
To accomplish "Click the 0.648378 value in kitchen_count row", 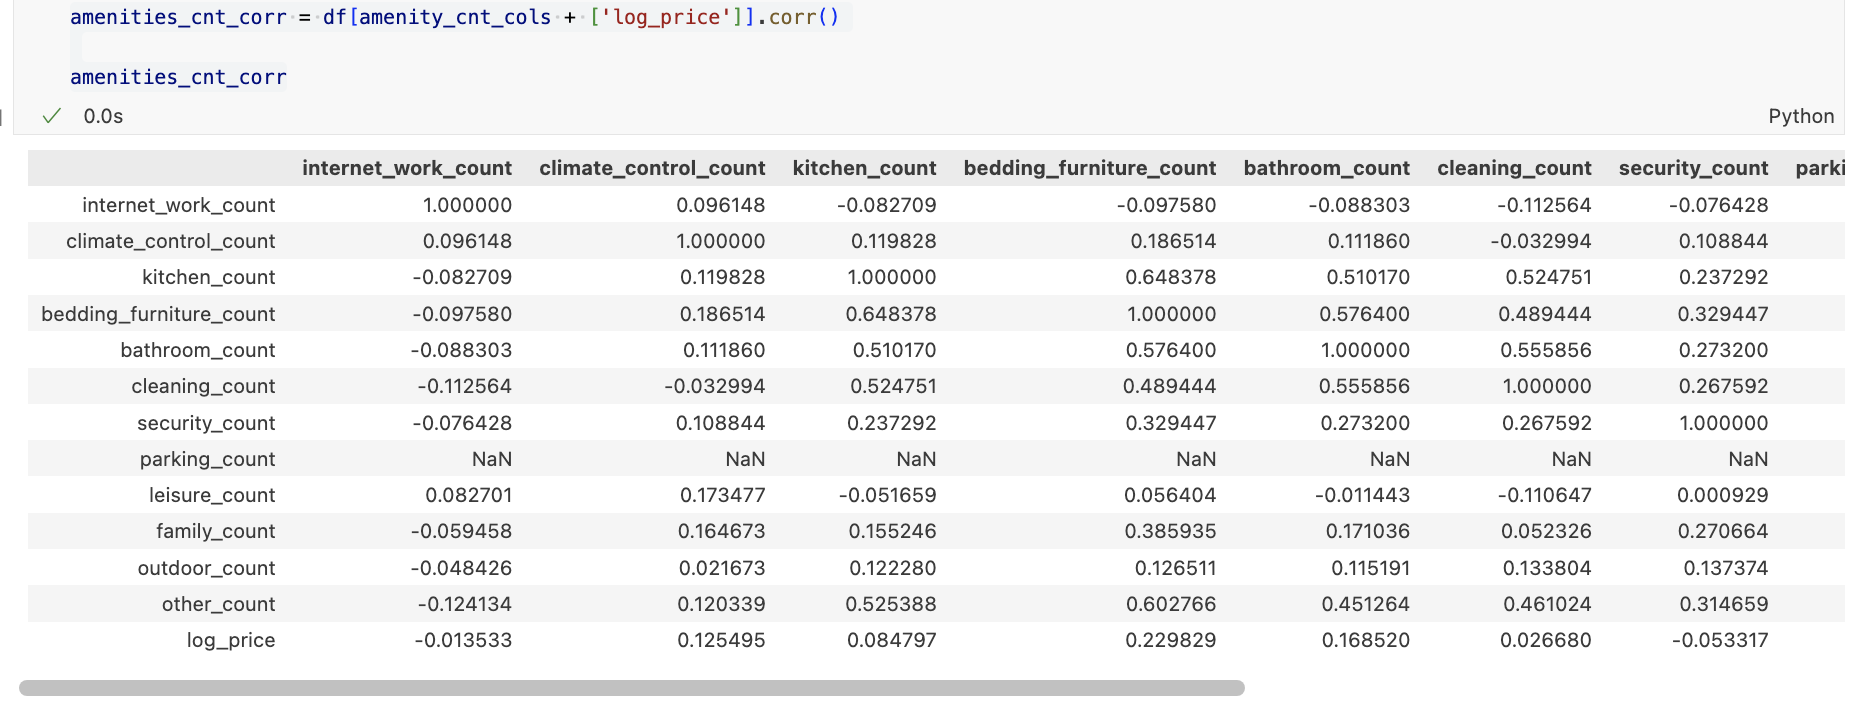I will [x=1170, y=277].
